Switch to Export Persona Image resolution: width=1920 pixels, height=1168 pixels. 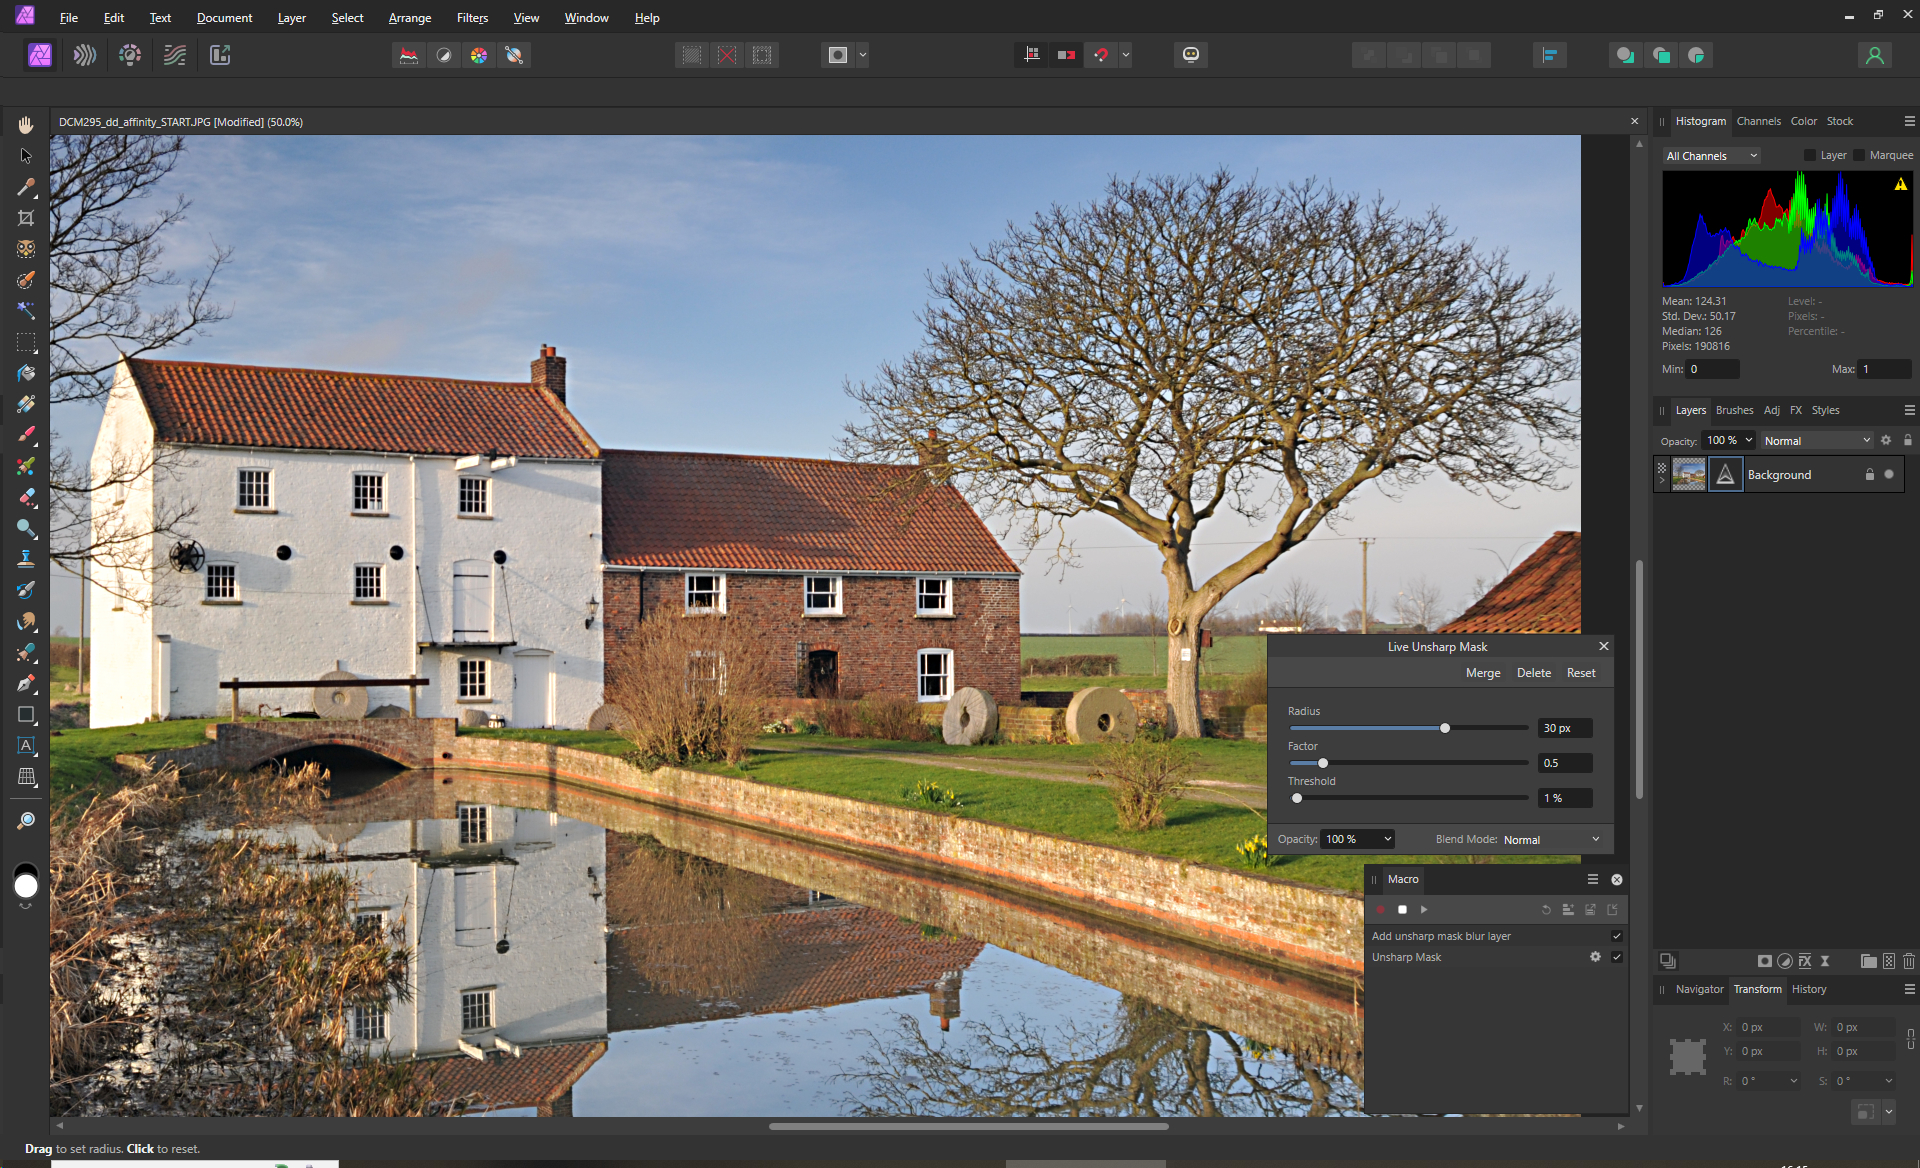coord(220,55)
